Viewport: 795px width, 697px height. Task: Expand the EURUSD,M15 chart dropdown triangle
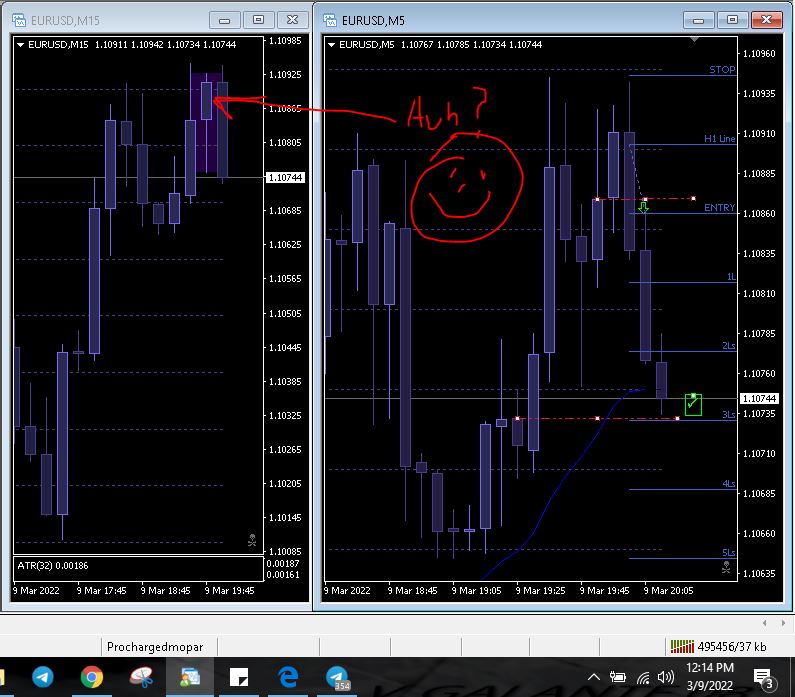21,45
